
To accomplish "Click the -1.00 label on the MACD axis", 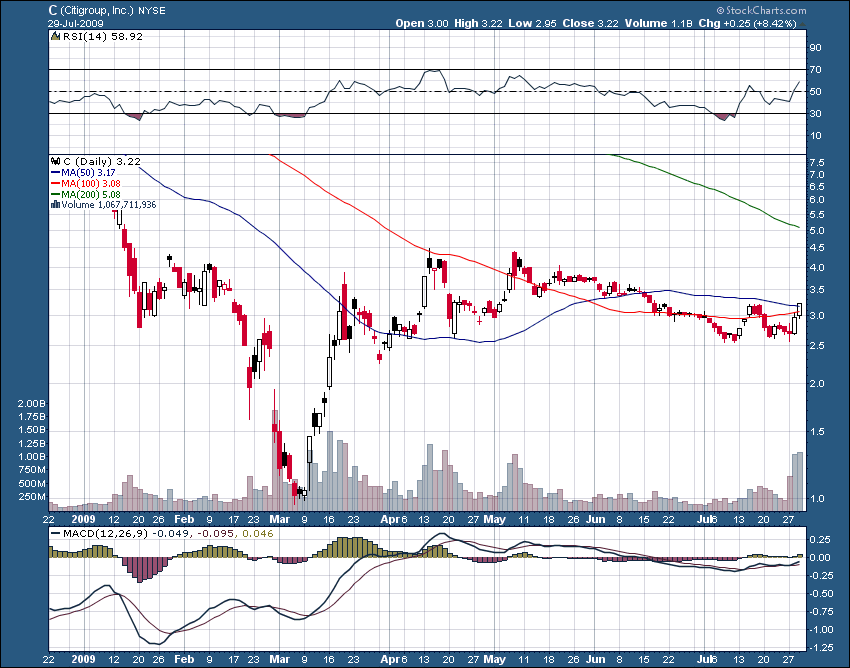I will tap(820, 630).
